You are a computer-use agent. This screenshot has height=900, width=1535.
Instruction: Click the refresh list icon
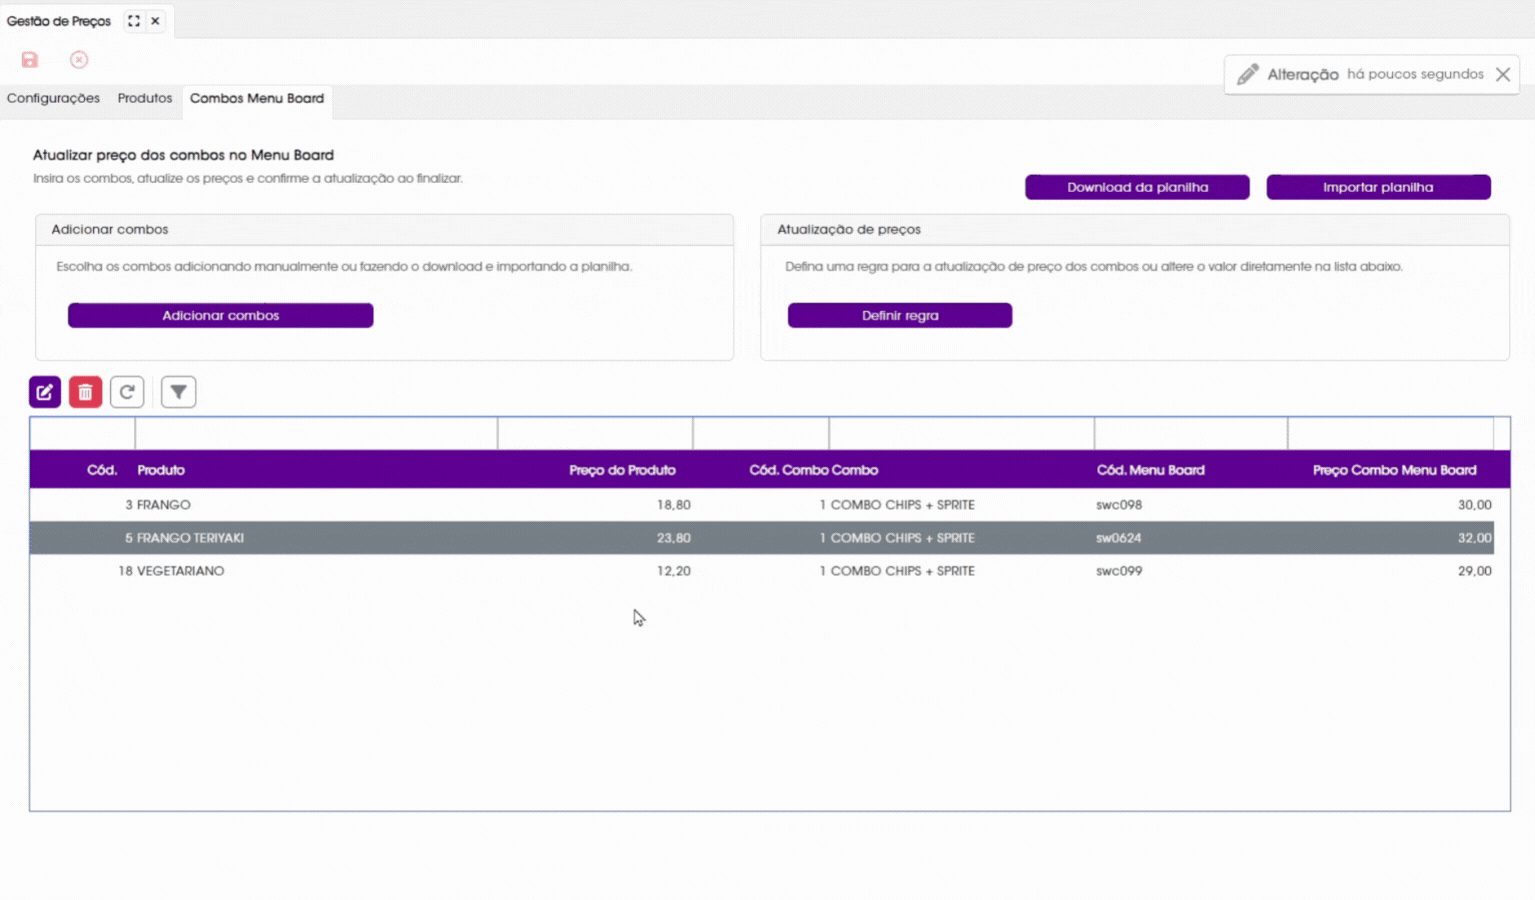[x=127, y=392]
